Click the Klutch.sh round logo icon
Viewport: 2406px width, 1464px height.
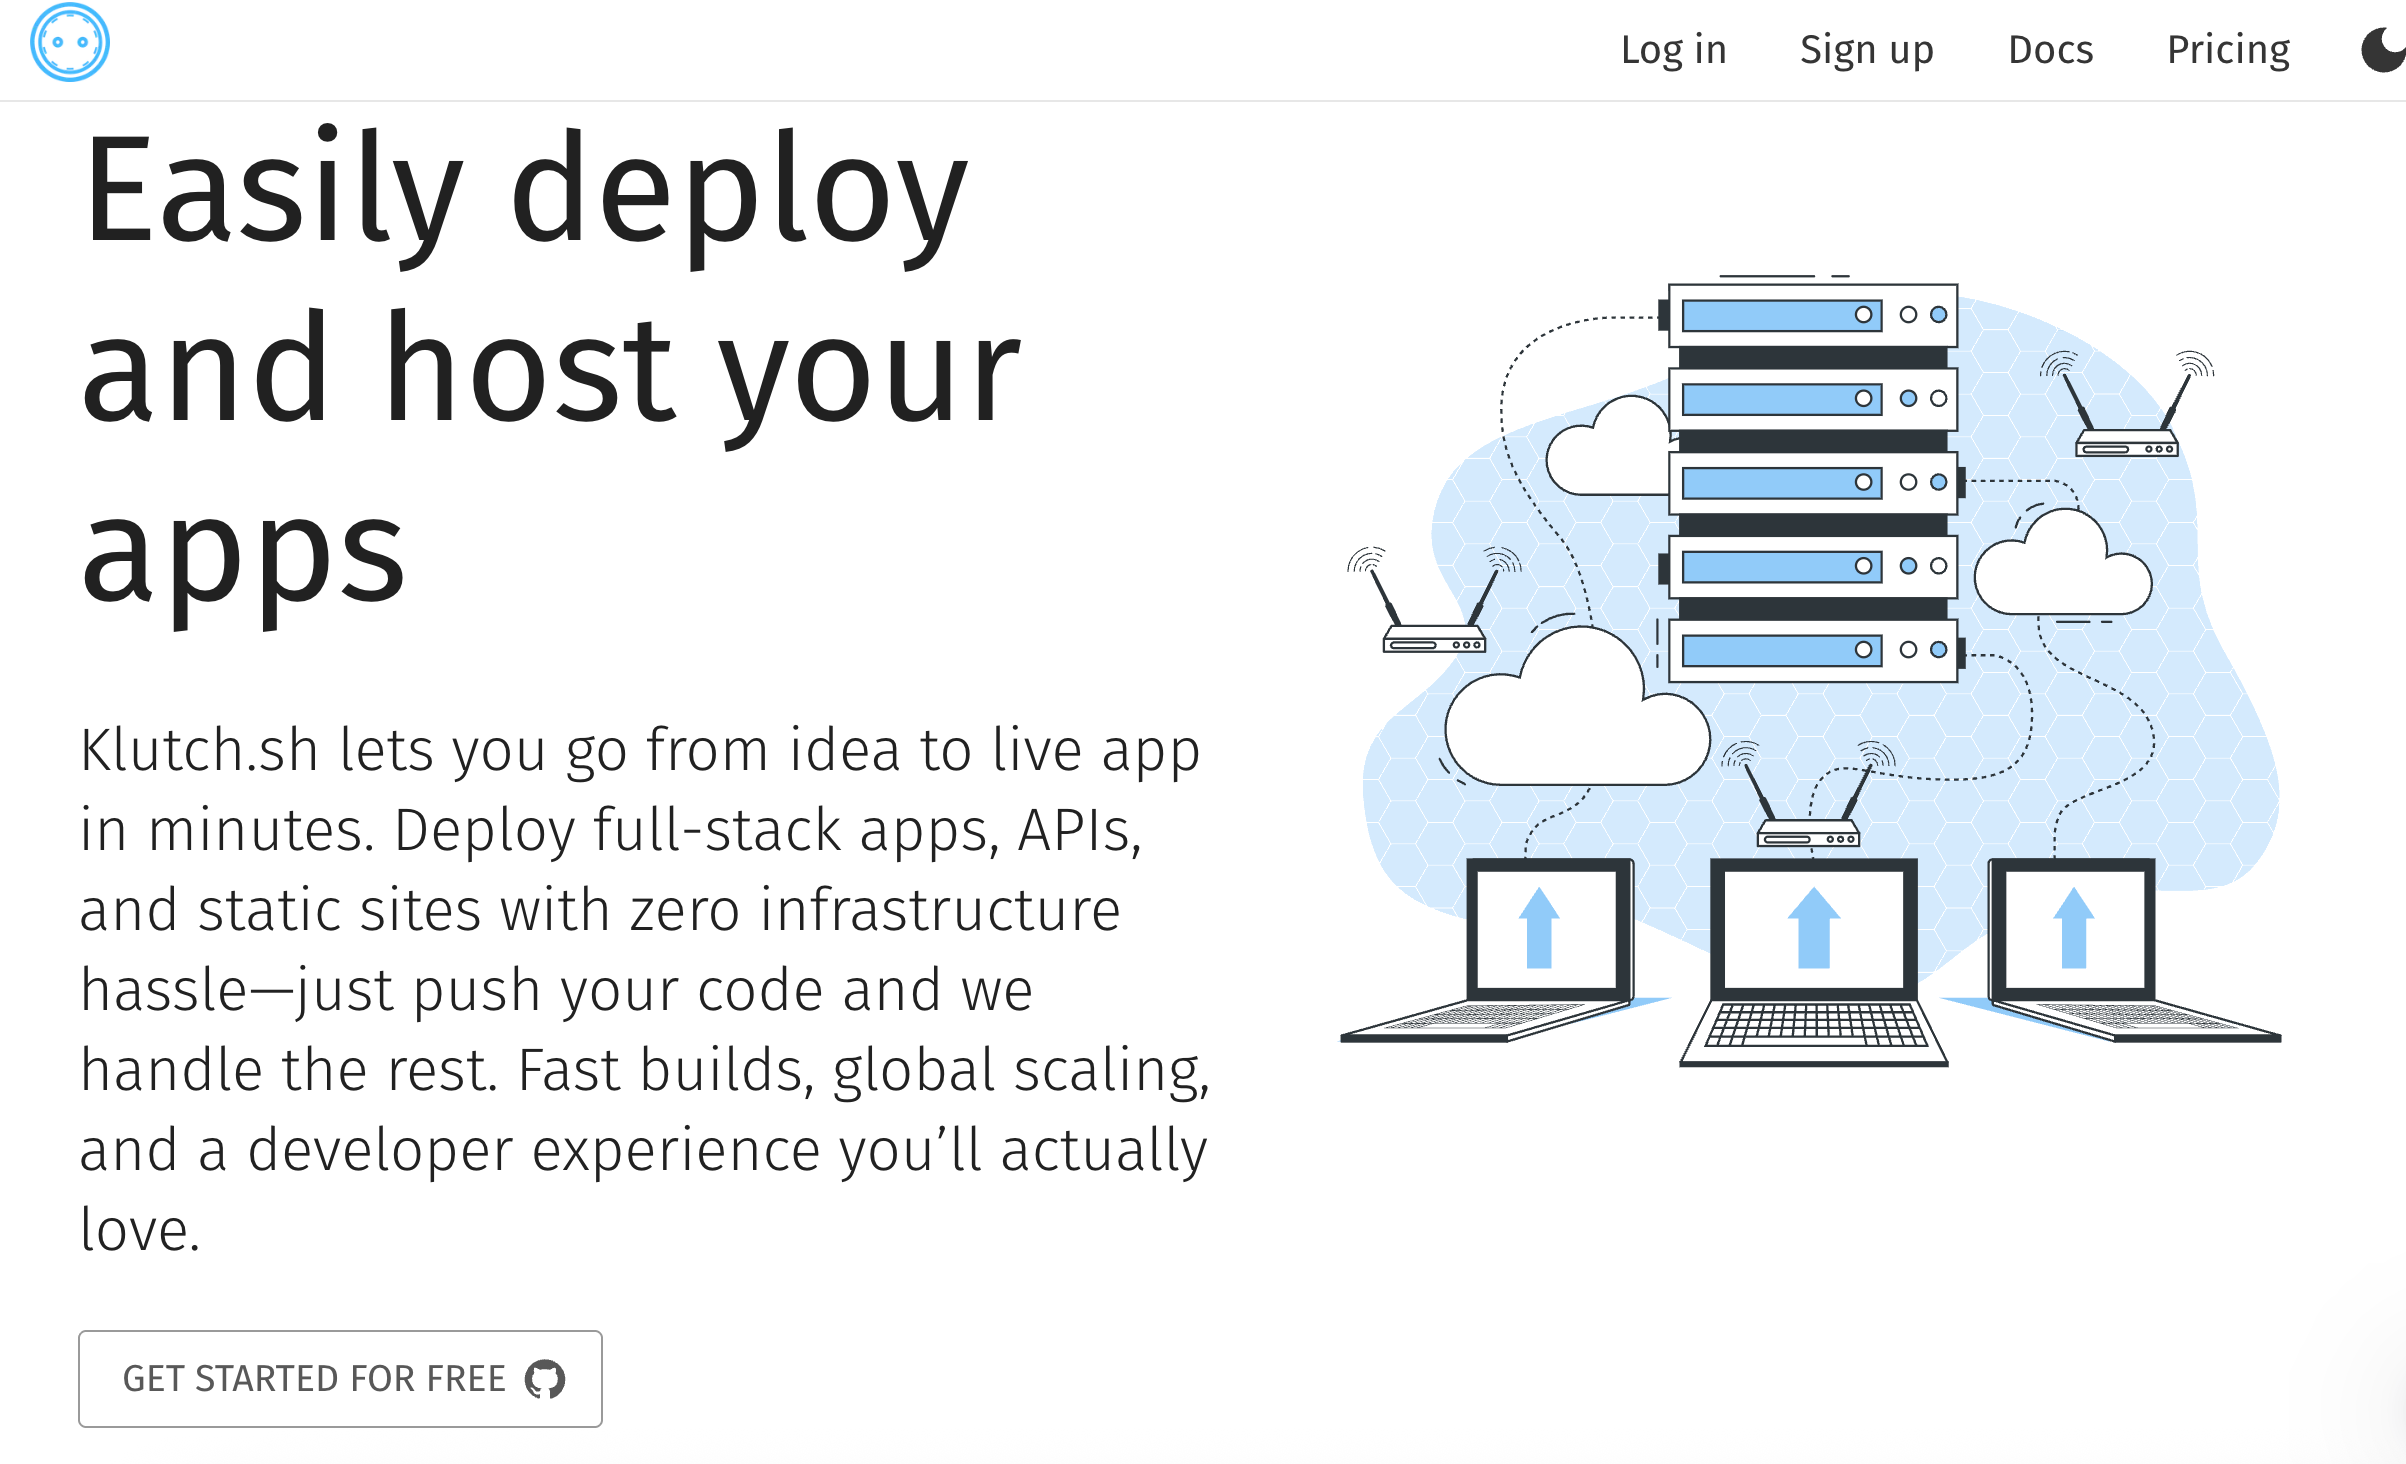(69, 43)
